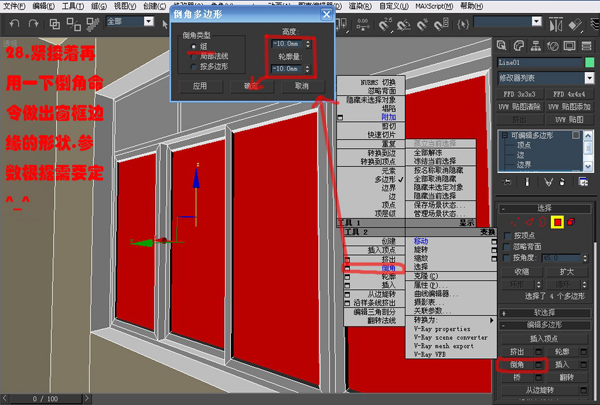Click the 轮廓量 spinner arrows
600x405 pixels.
308,69
